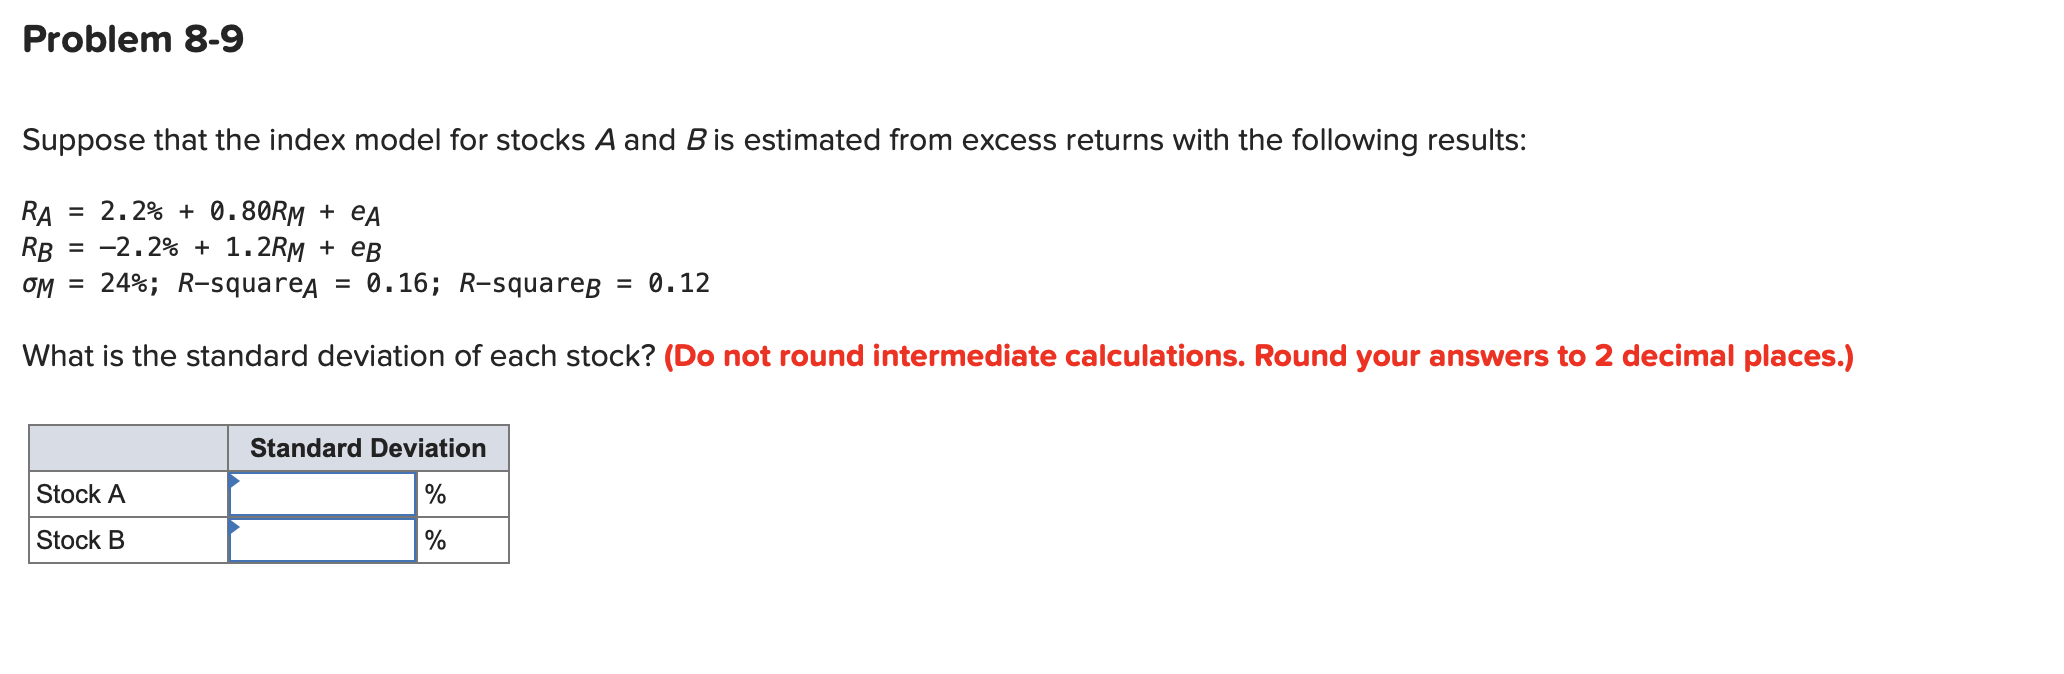Viewport: 2064px width, 674px height.
Task: Click the Problem 8-9 heading
Action: [x=133, y=39]
